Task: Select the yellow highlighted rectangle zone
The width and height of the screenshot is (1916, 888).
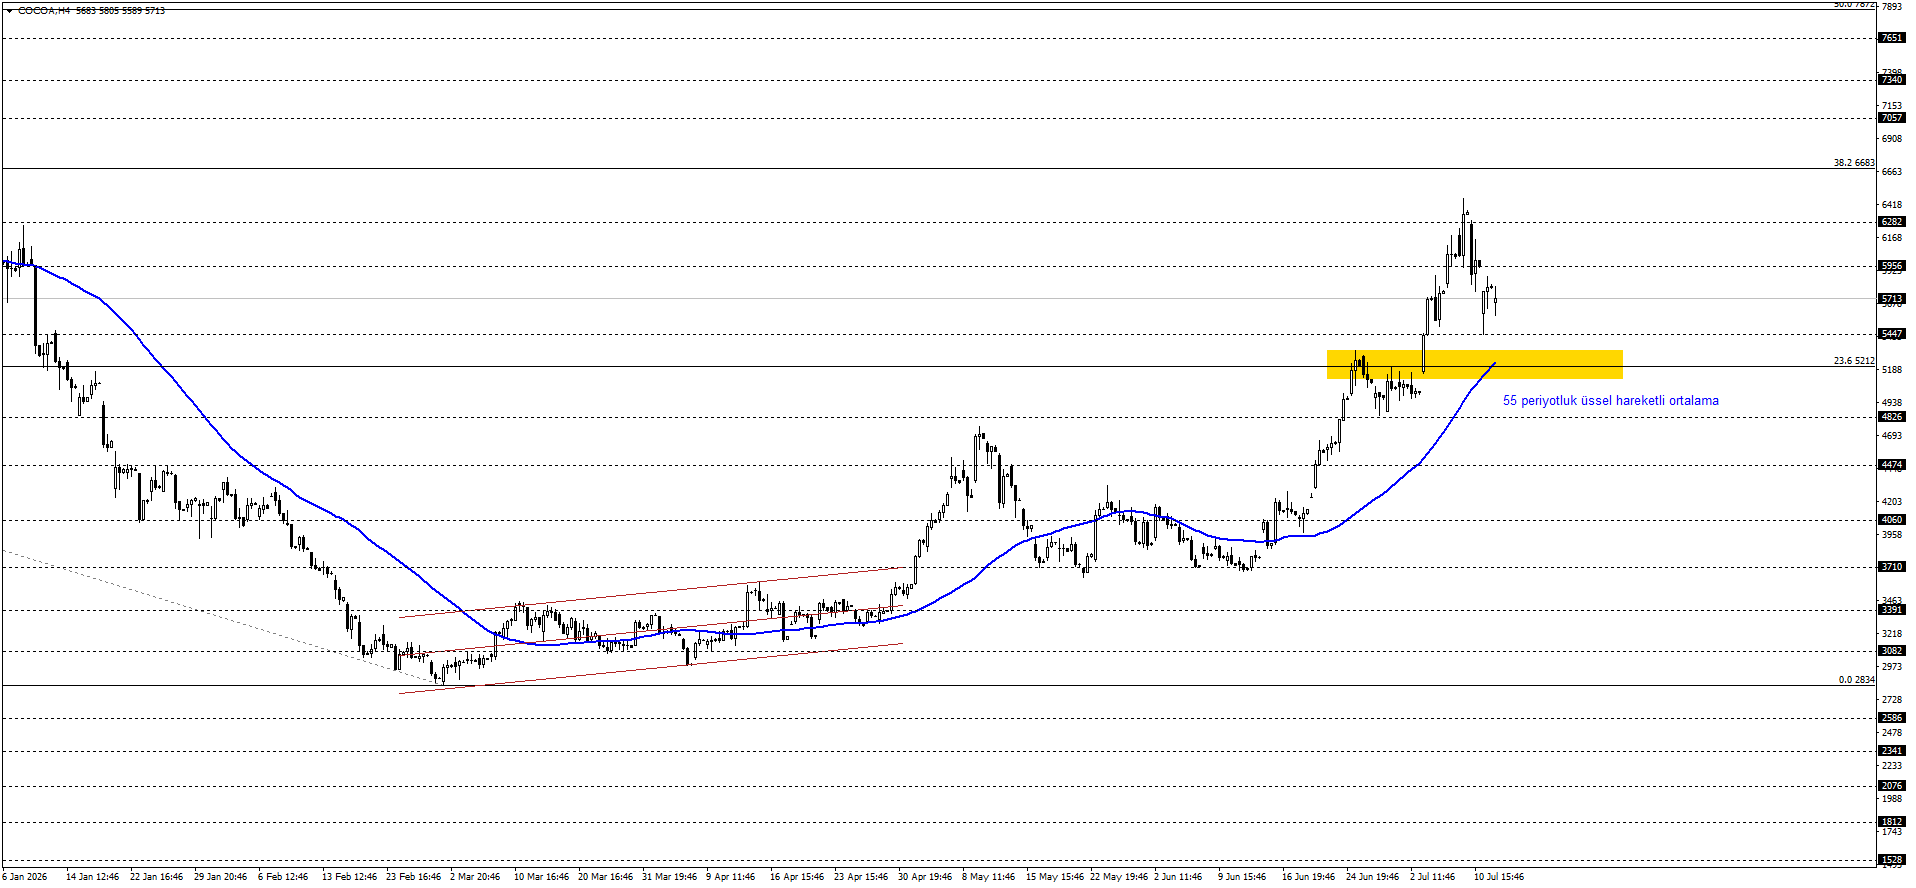Action: point(1474,364)
